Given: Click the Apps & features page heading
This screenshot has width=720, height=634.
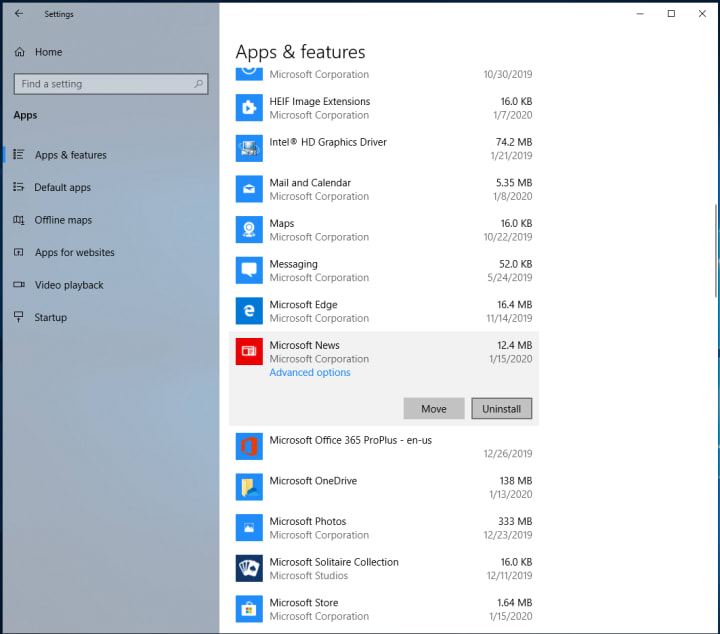Looking at the screenshot, I should point(300,52).
